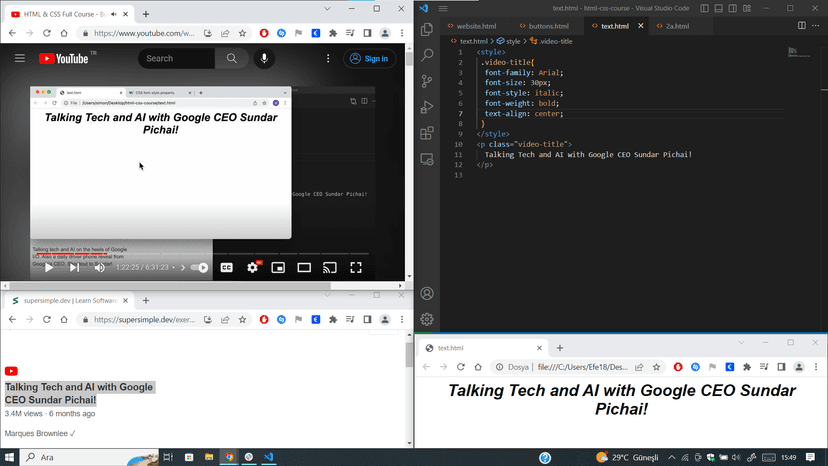828x466 pixels.
Task: Click the YouTube voice search microphone
Action: click(x=265, y=59)
